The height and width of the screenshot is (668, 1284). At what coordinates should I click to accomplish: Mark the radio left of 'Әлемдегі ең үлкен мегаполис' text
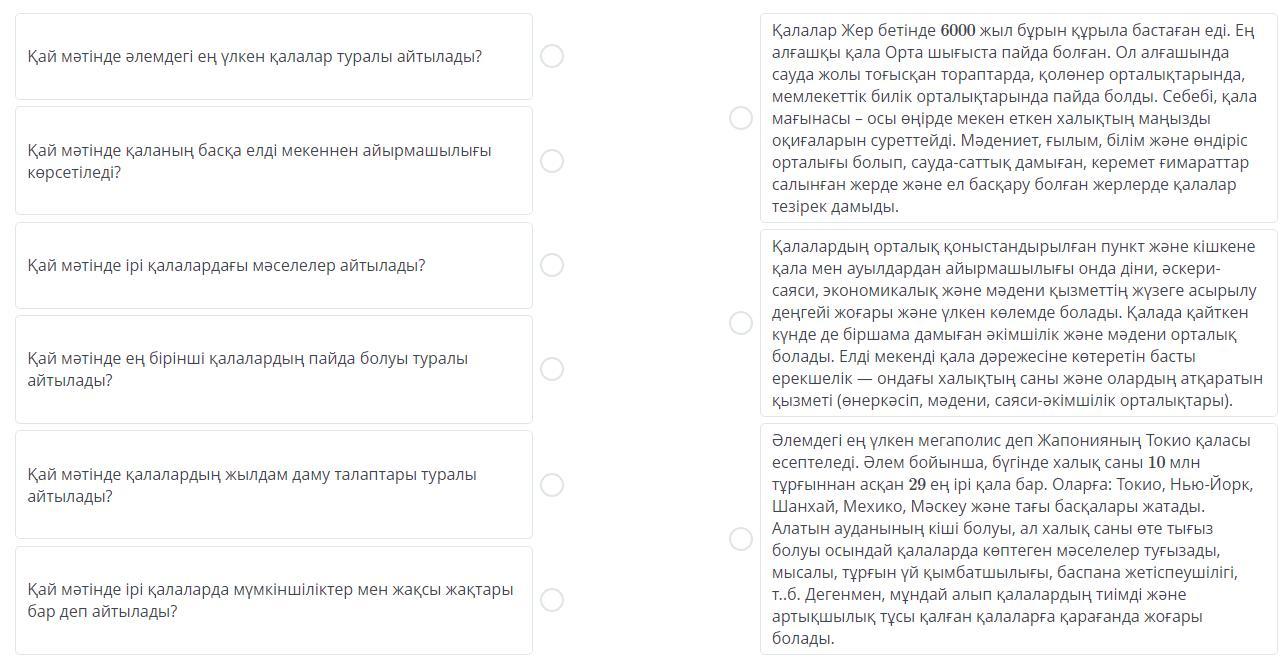click(x=741, y=539)
